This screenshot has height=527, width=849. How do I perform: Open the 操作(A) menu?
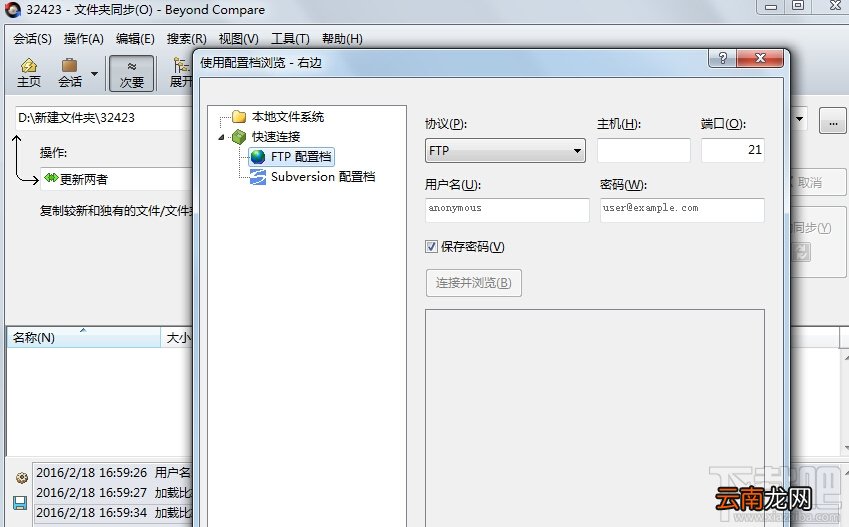pos(83,39)
